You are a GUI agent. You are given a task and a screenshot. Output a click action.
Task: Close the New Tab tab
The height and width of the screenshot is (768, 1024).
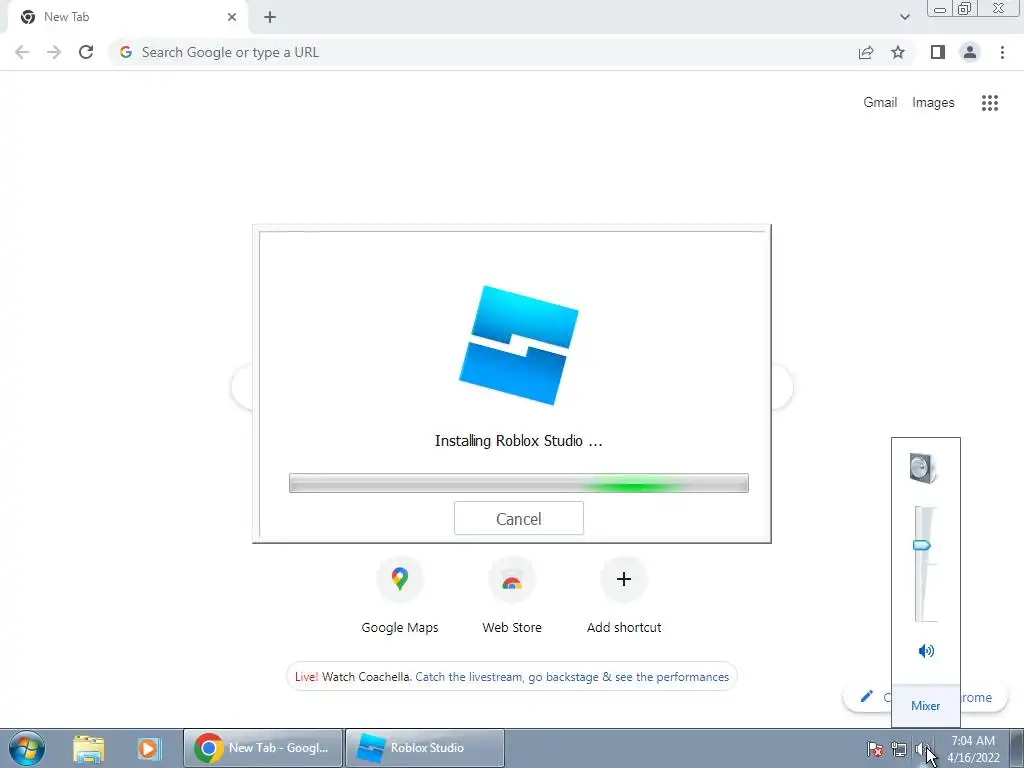tap(232, 17)
